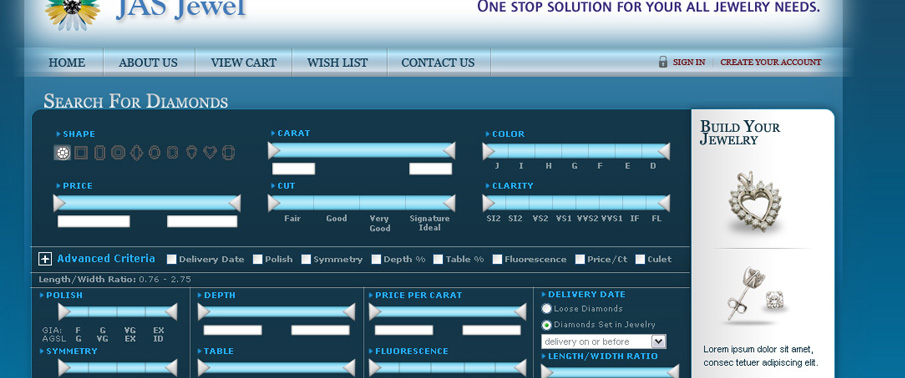Image resolution: width=905 pixels, height=378 pixels.
Task: Click the padlock icon beside Sign In
Action: click(x=663, y=62)
